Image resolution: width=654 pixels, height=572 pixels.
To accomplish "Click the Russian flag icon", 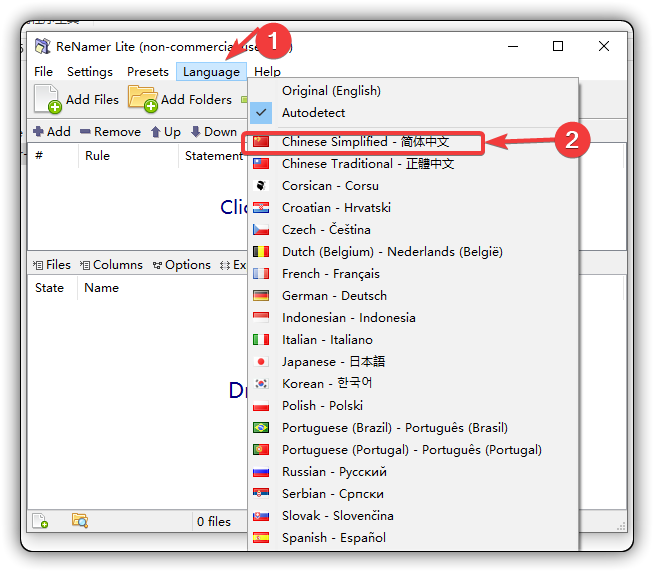I will point(261,472).
